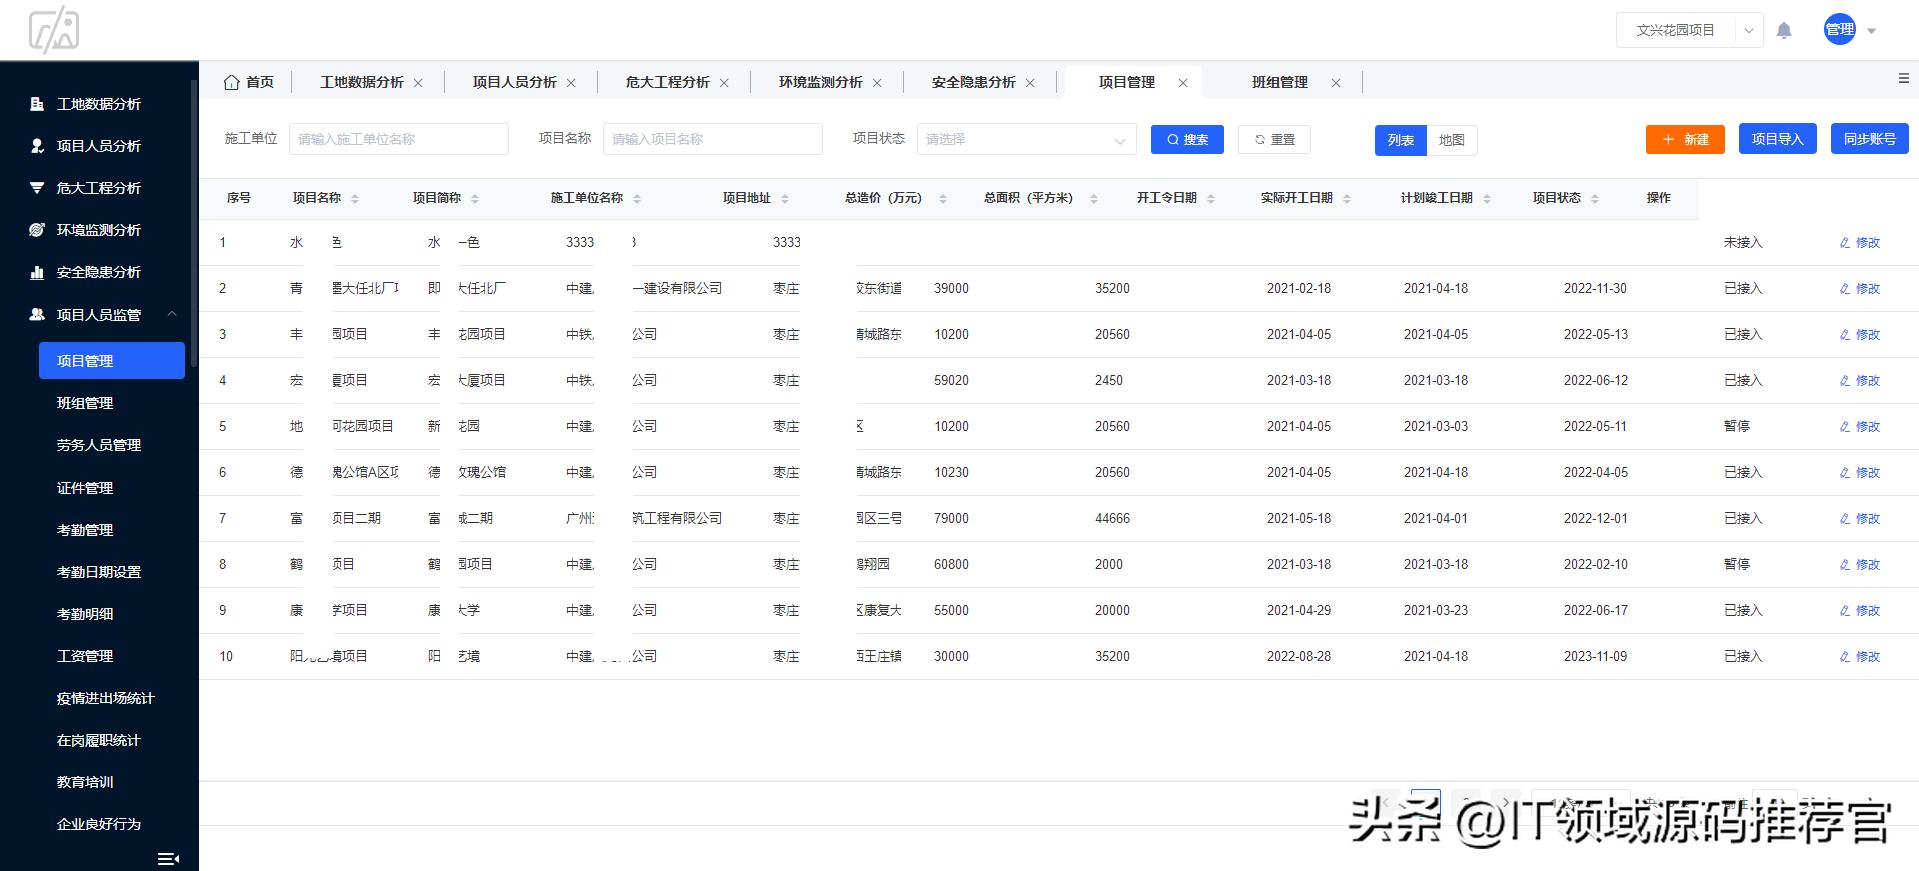Open the notification bell
The image size is (1919, 871).
[1784, 30]
